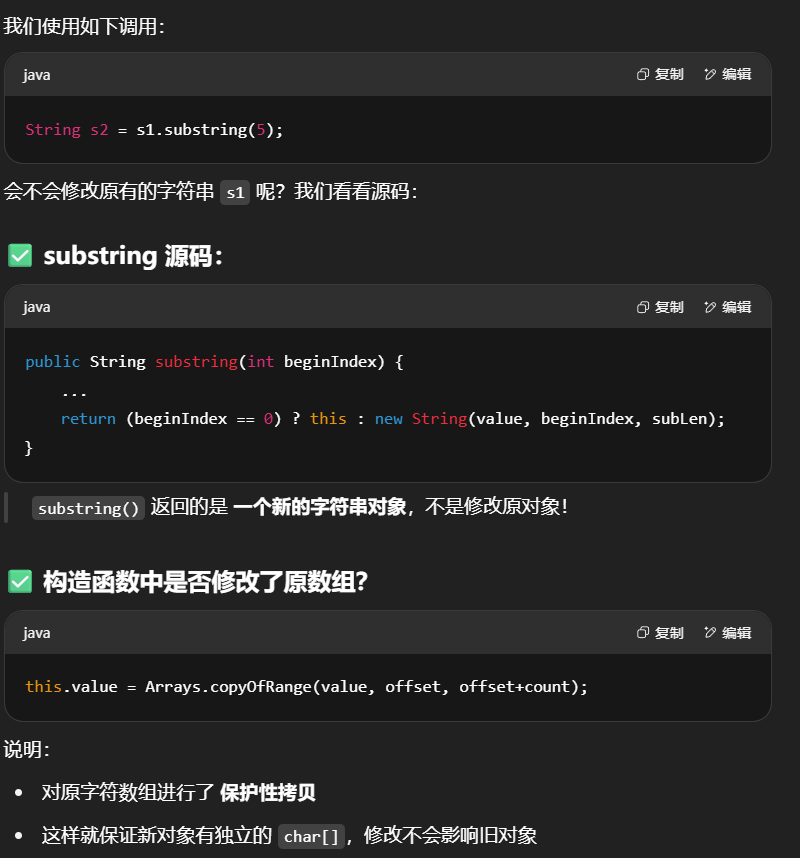Viewport: 800px width, 858px height.
Task: Click the "java" label above the copyOfRange code
Action: [x=37, y=633]
